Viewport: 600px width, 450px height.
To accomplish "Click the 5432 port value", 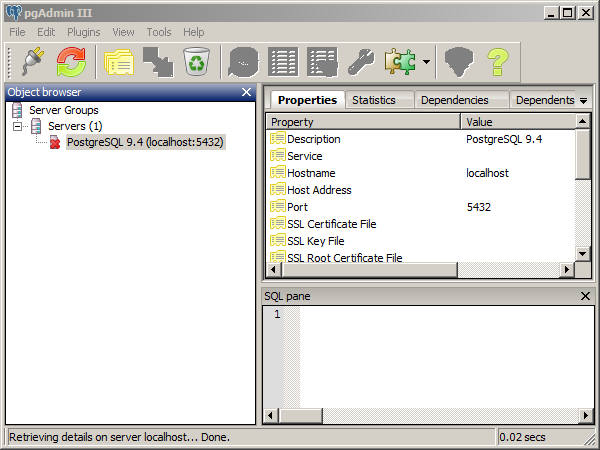I will 479,207.
